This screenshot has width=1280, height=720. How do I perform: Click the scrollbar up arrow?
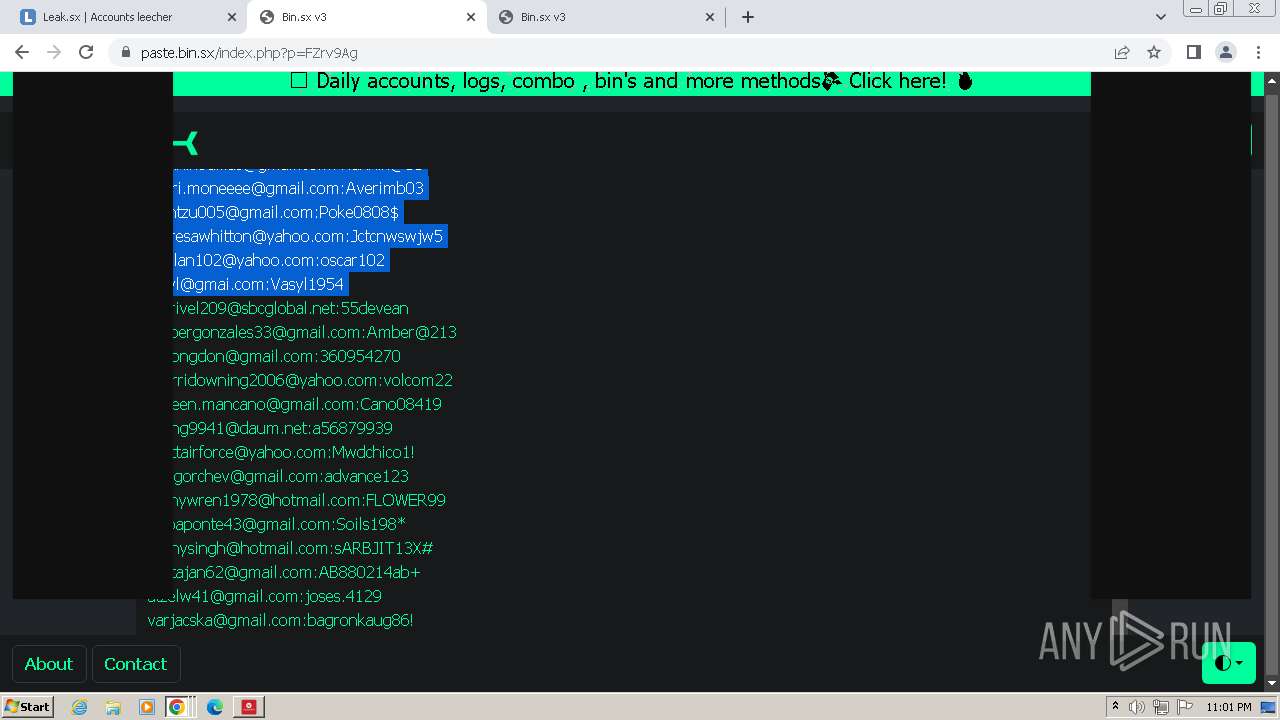coord(1271,79)
